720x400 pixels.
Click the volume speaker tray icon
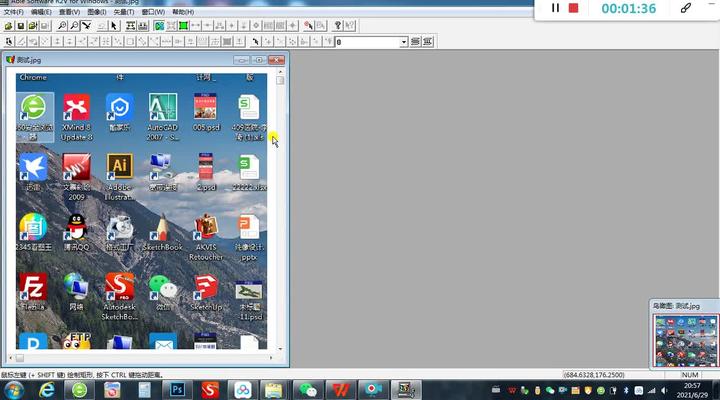coord(664,390)
